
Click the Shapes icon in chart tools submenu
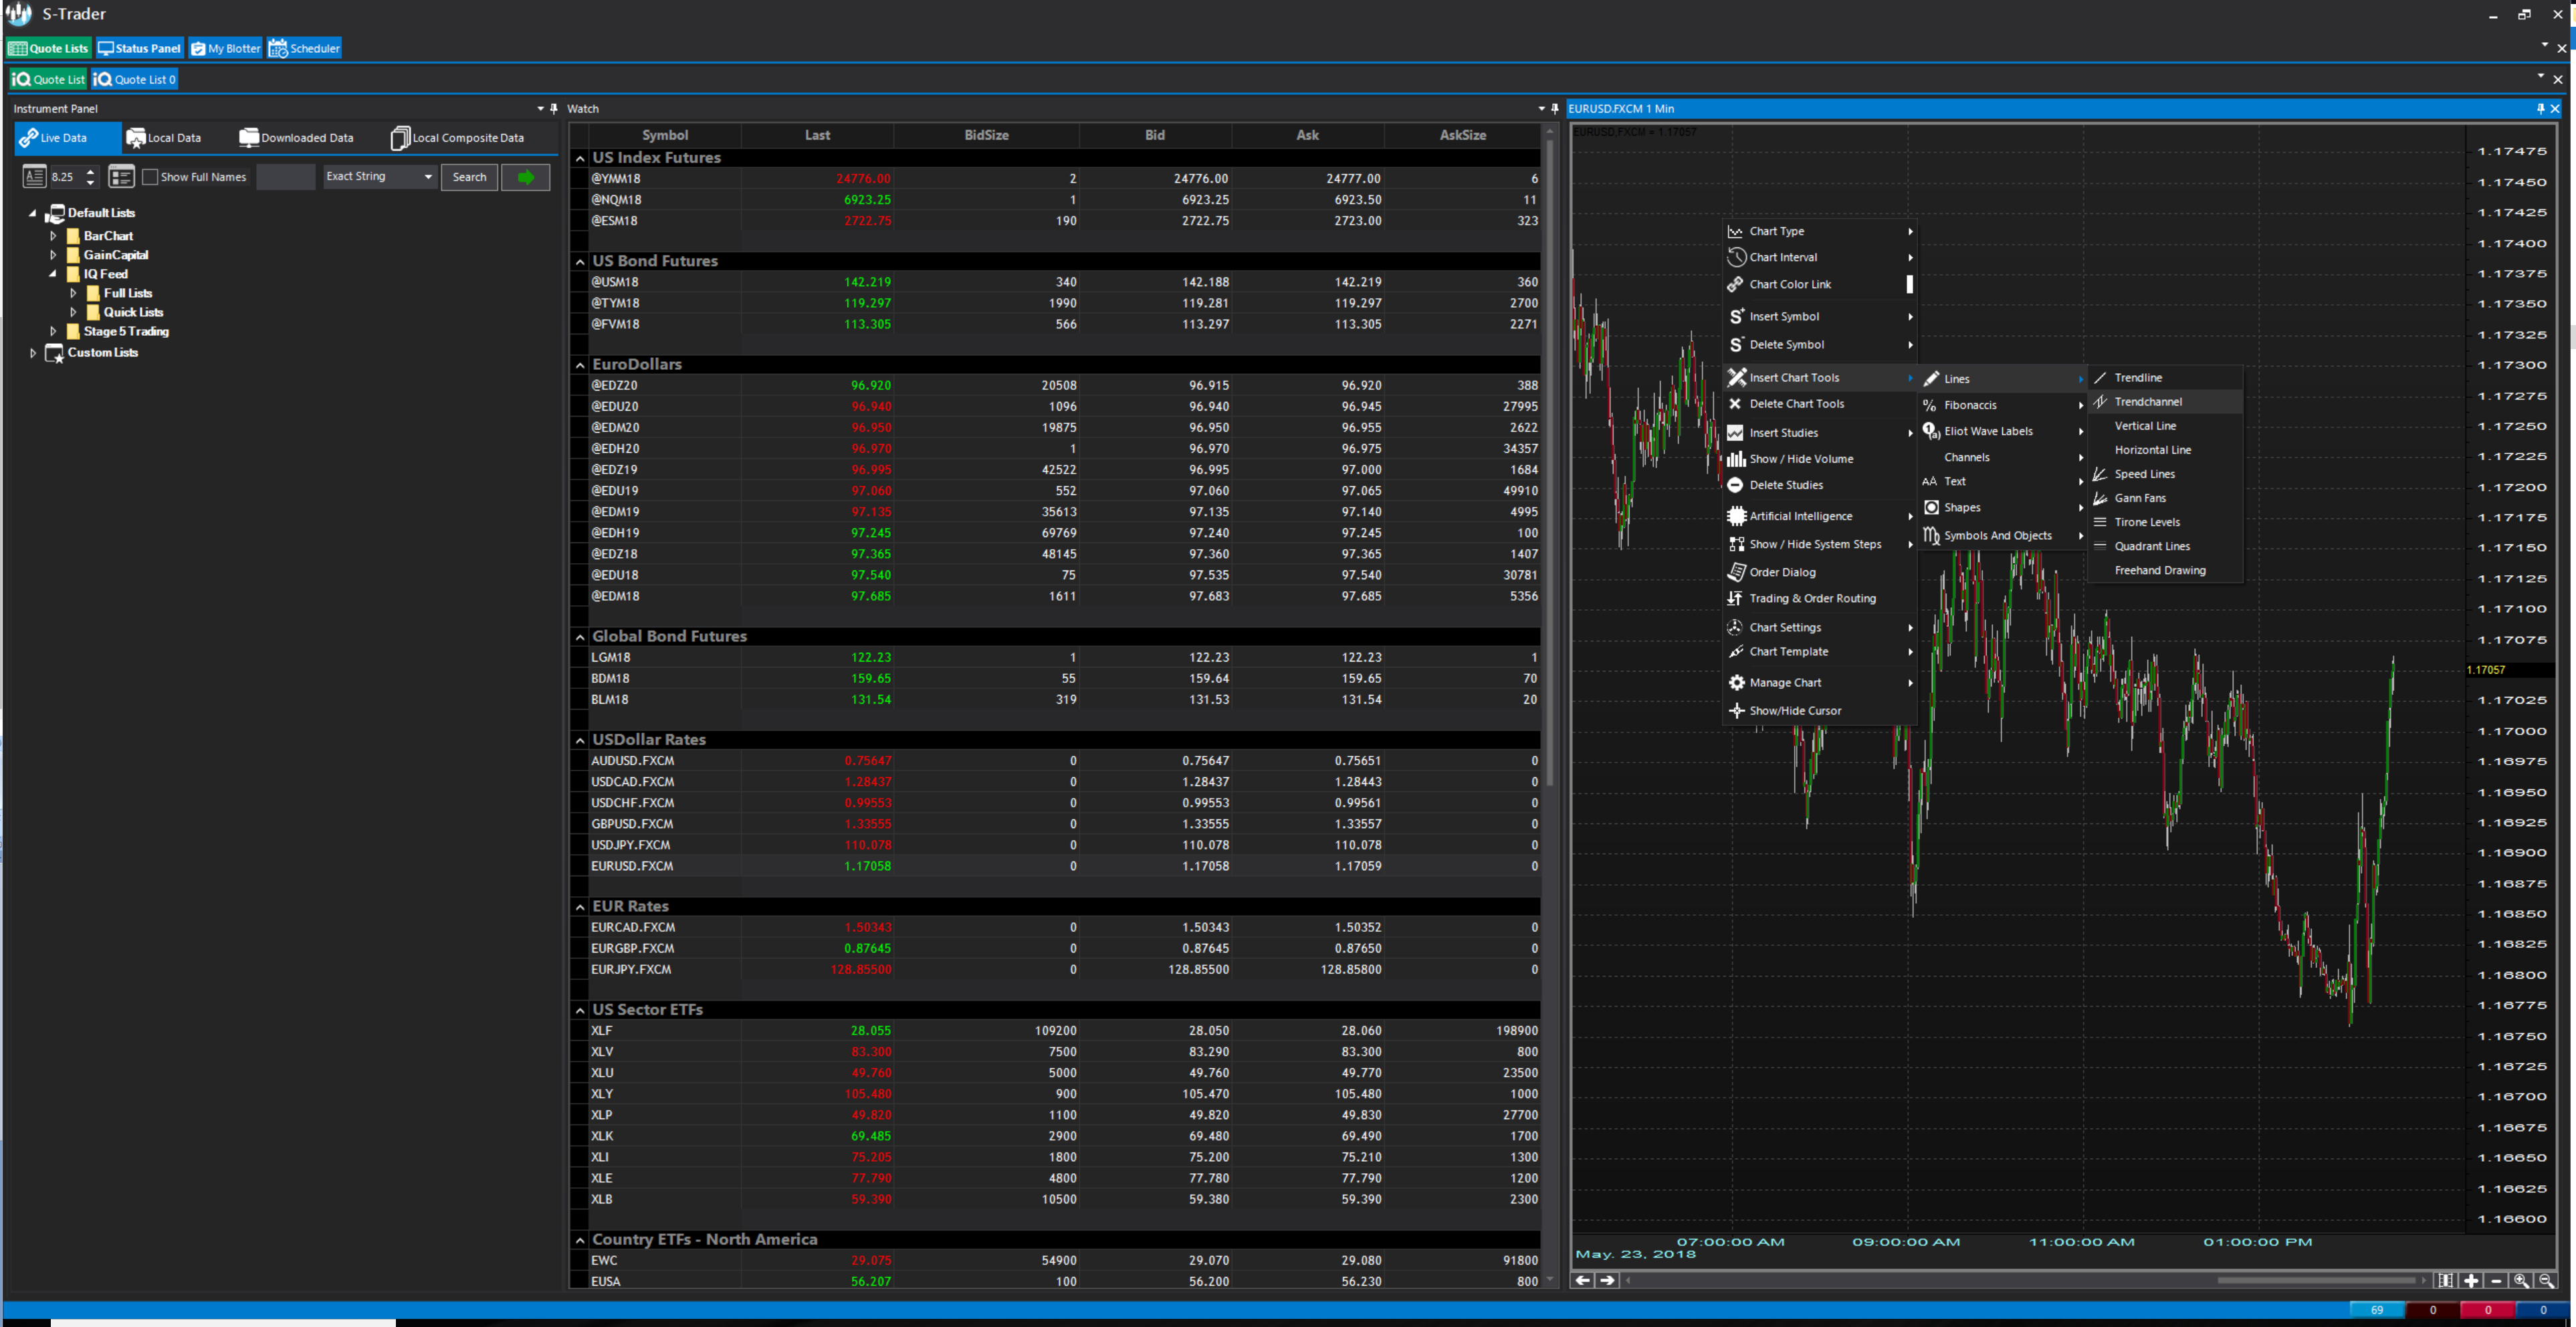1931,508
